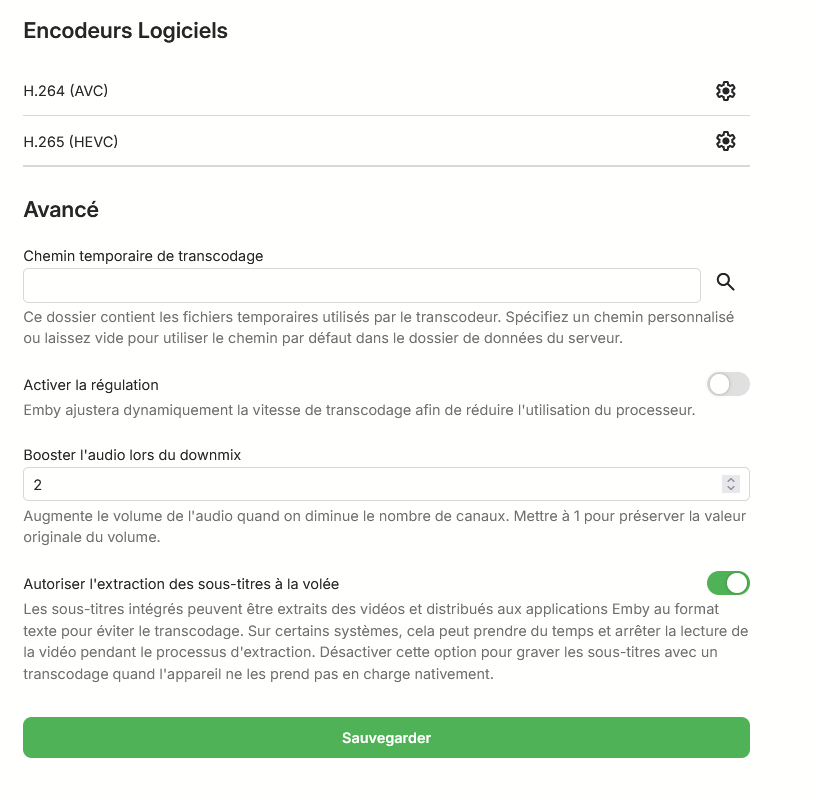Image resolution: width=817 pixels, height=798 pixels.
Task: Decrease audio boost with stepper down arrow
Action: tap(731, 489)
